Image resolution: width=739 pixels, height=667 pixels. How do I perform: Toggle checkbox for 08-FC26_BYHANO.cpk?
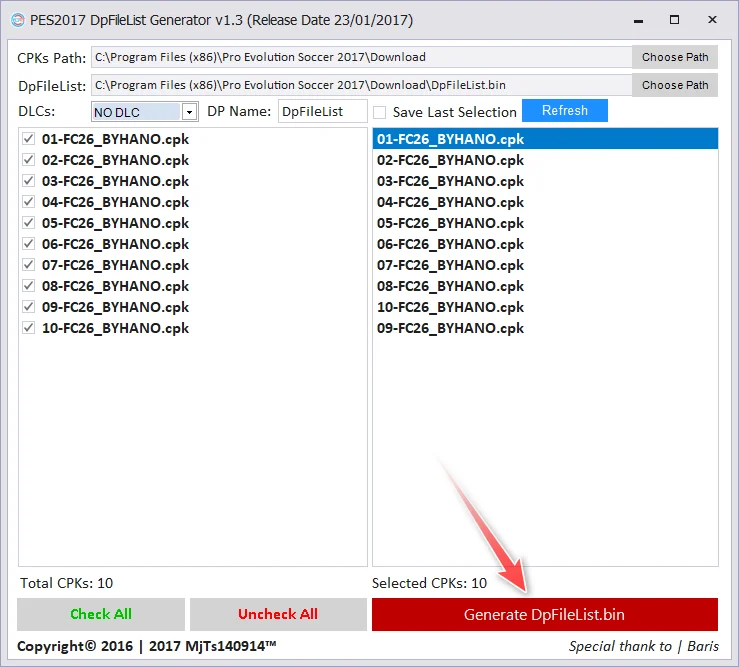coord(28,285)
